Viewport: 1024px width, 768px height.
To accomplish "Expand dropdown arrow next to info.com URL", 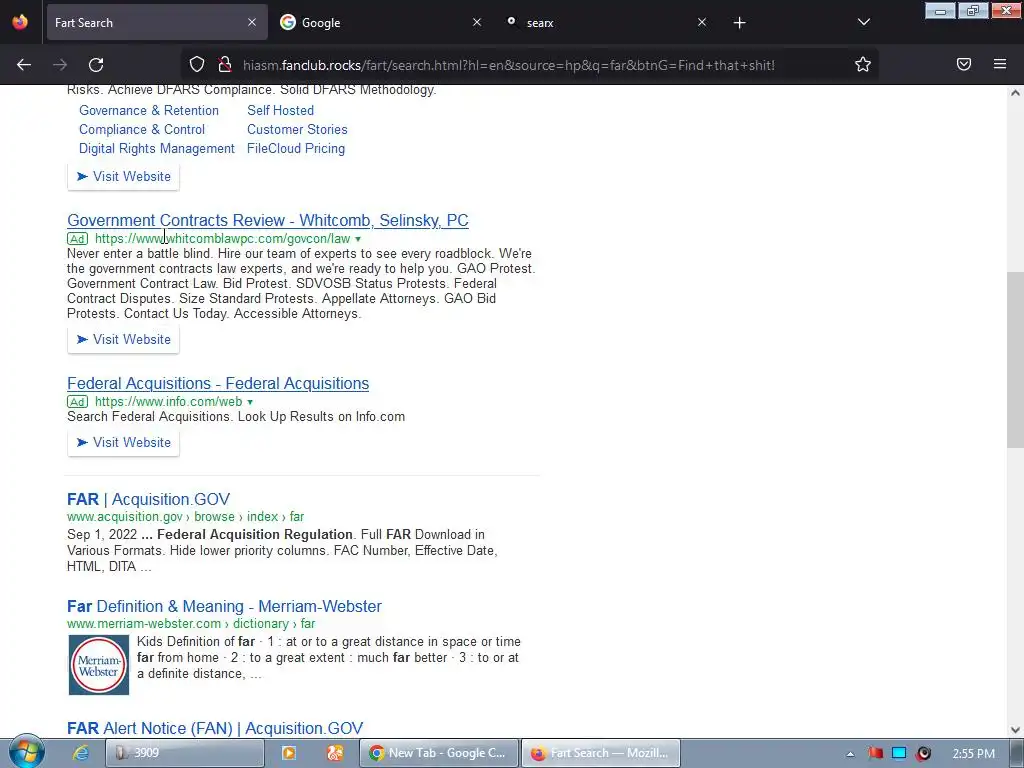I will tap(250, 402).
